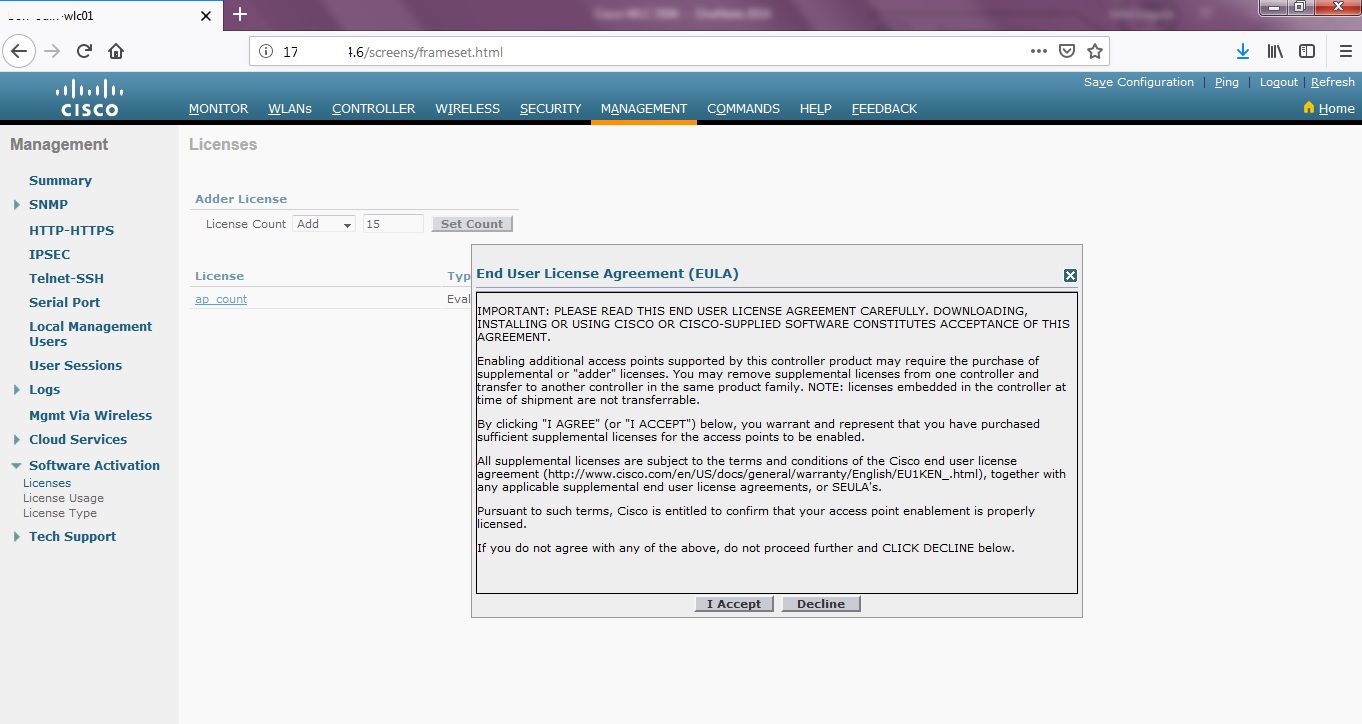Screen dimensions: 1362x724
Task: Open page actions three-dot menu
Action: 1039,51
